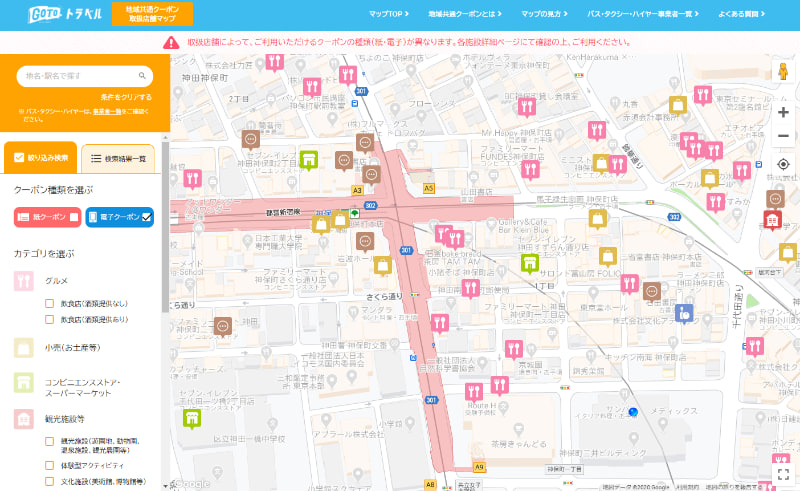Image resolution: width=800 pixels, height=491 pixels.
Task: Click the sidebar scroll-down arrow
Action: [165, 486]
